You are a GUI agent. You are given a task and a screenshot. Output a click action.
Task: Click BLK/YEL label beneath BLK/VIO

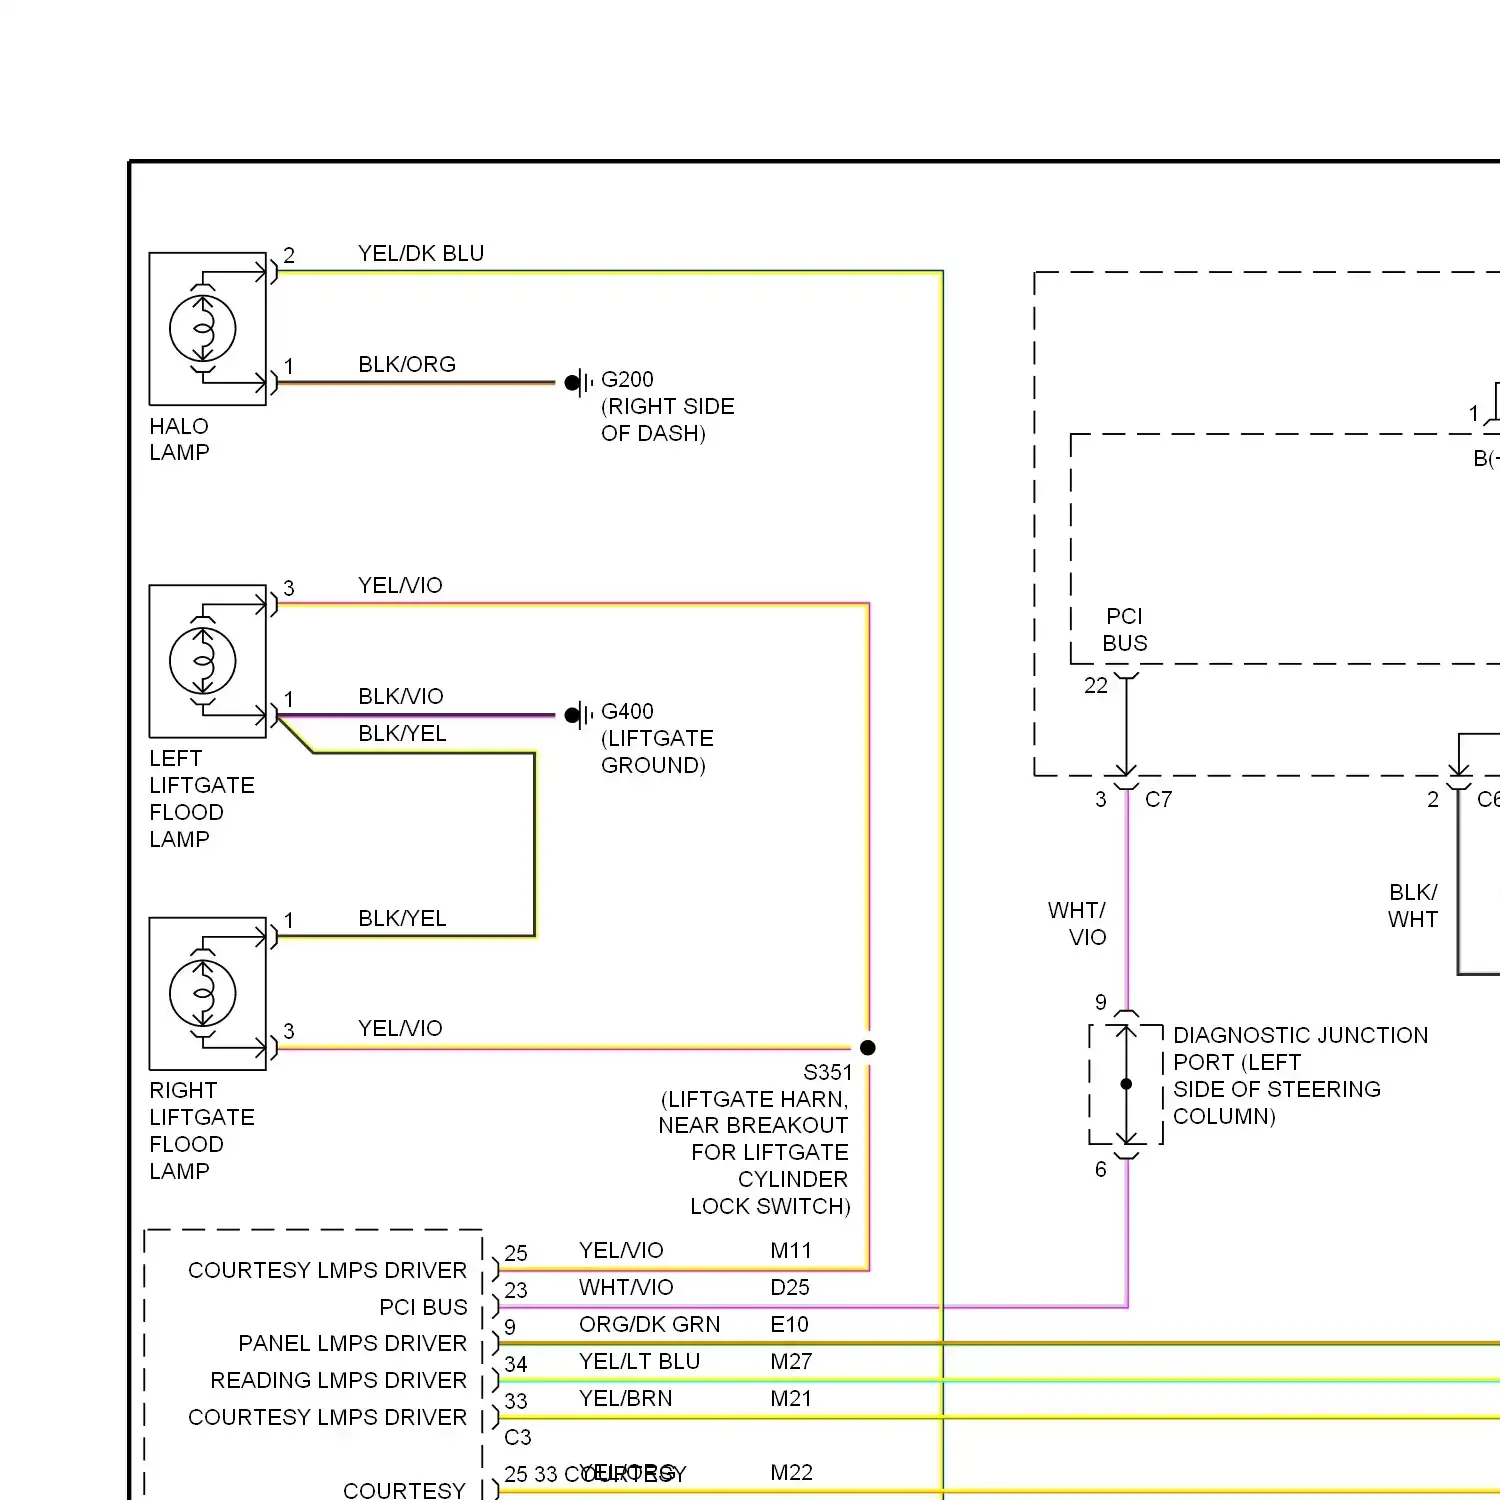point(402,734)
